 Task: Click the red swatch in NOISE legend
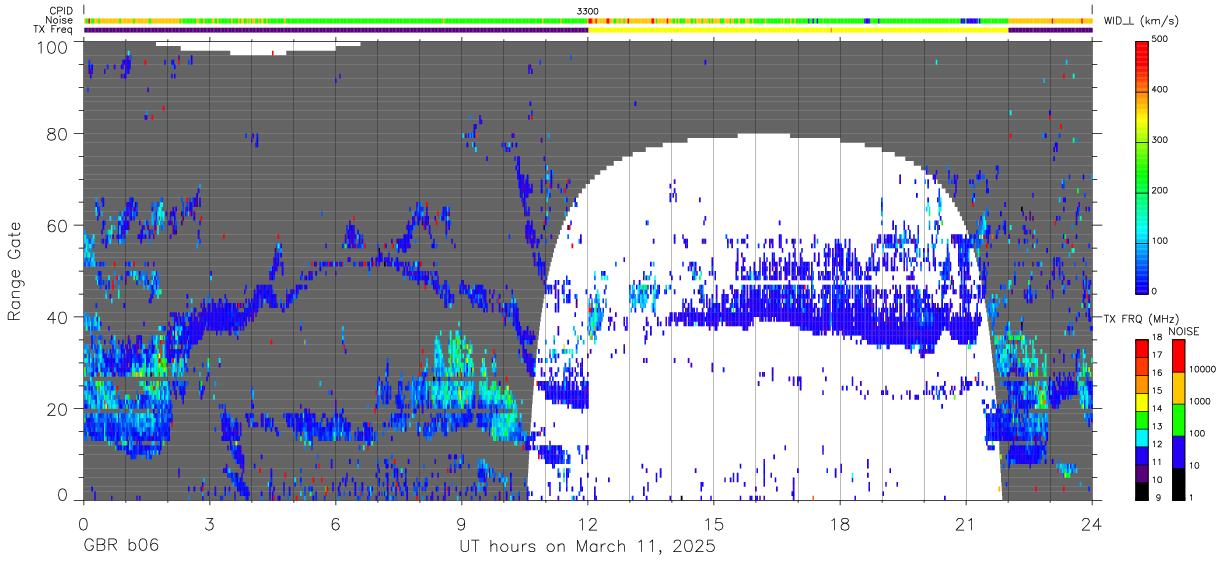click(1179, 355)
